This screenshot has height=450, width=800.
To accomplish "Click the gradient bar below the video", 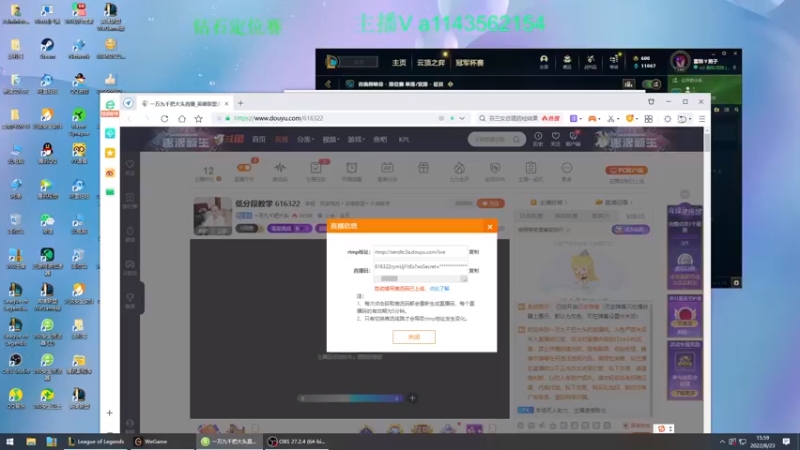I will point(350,398).
